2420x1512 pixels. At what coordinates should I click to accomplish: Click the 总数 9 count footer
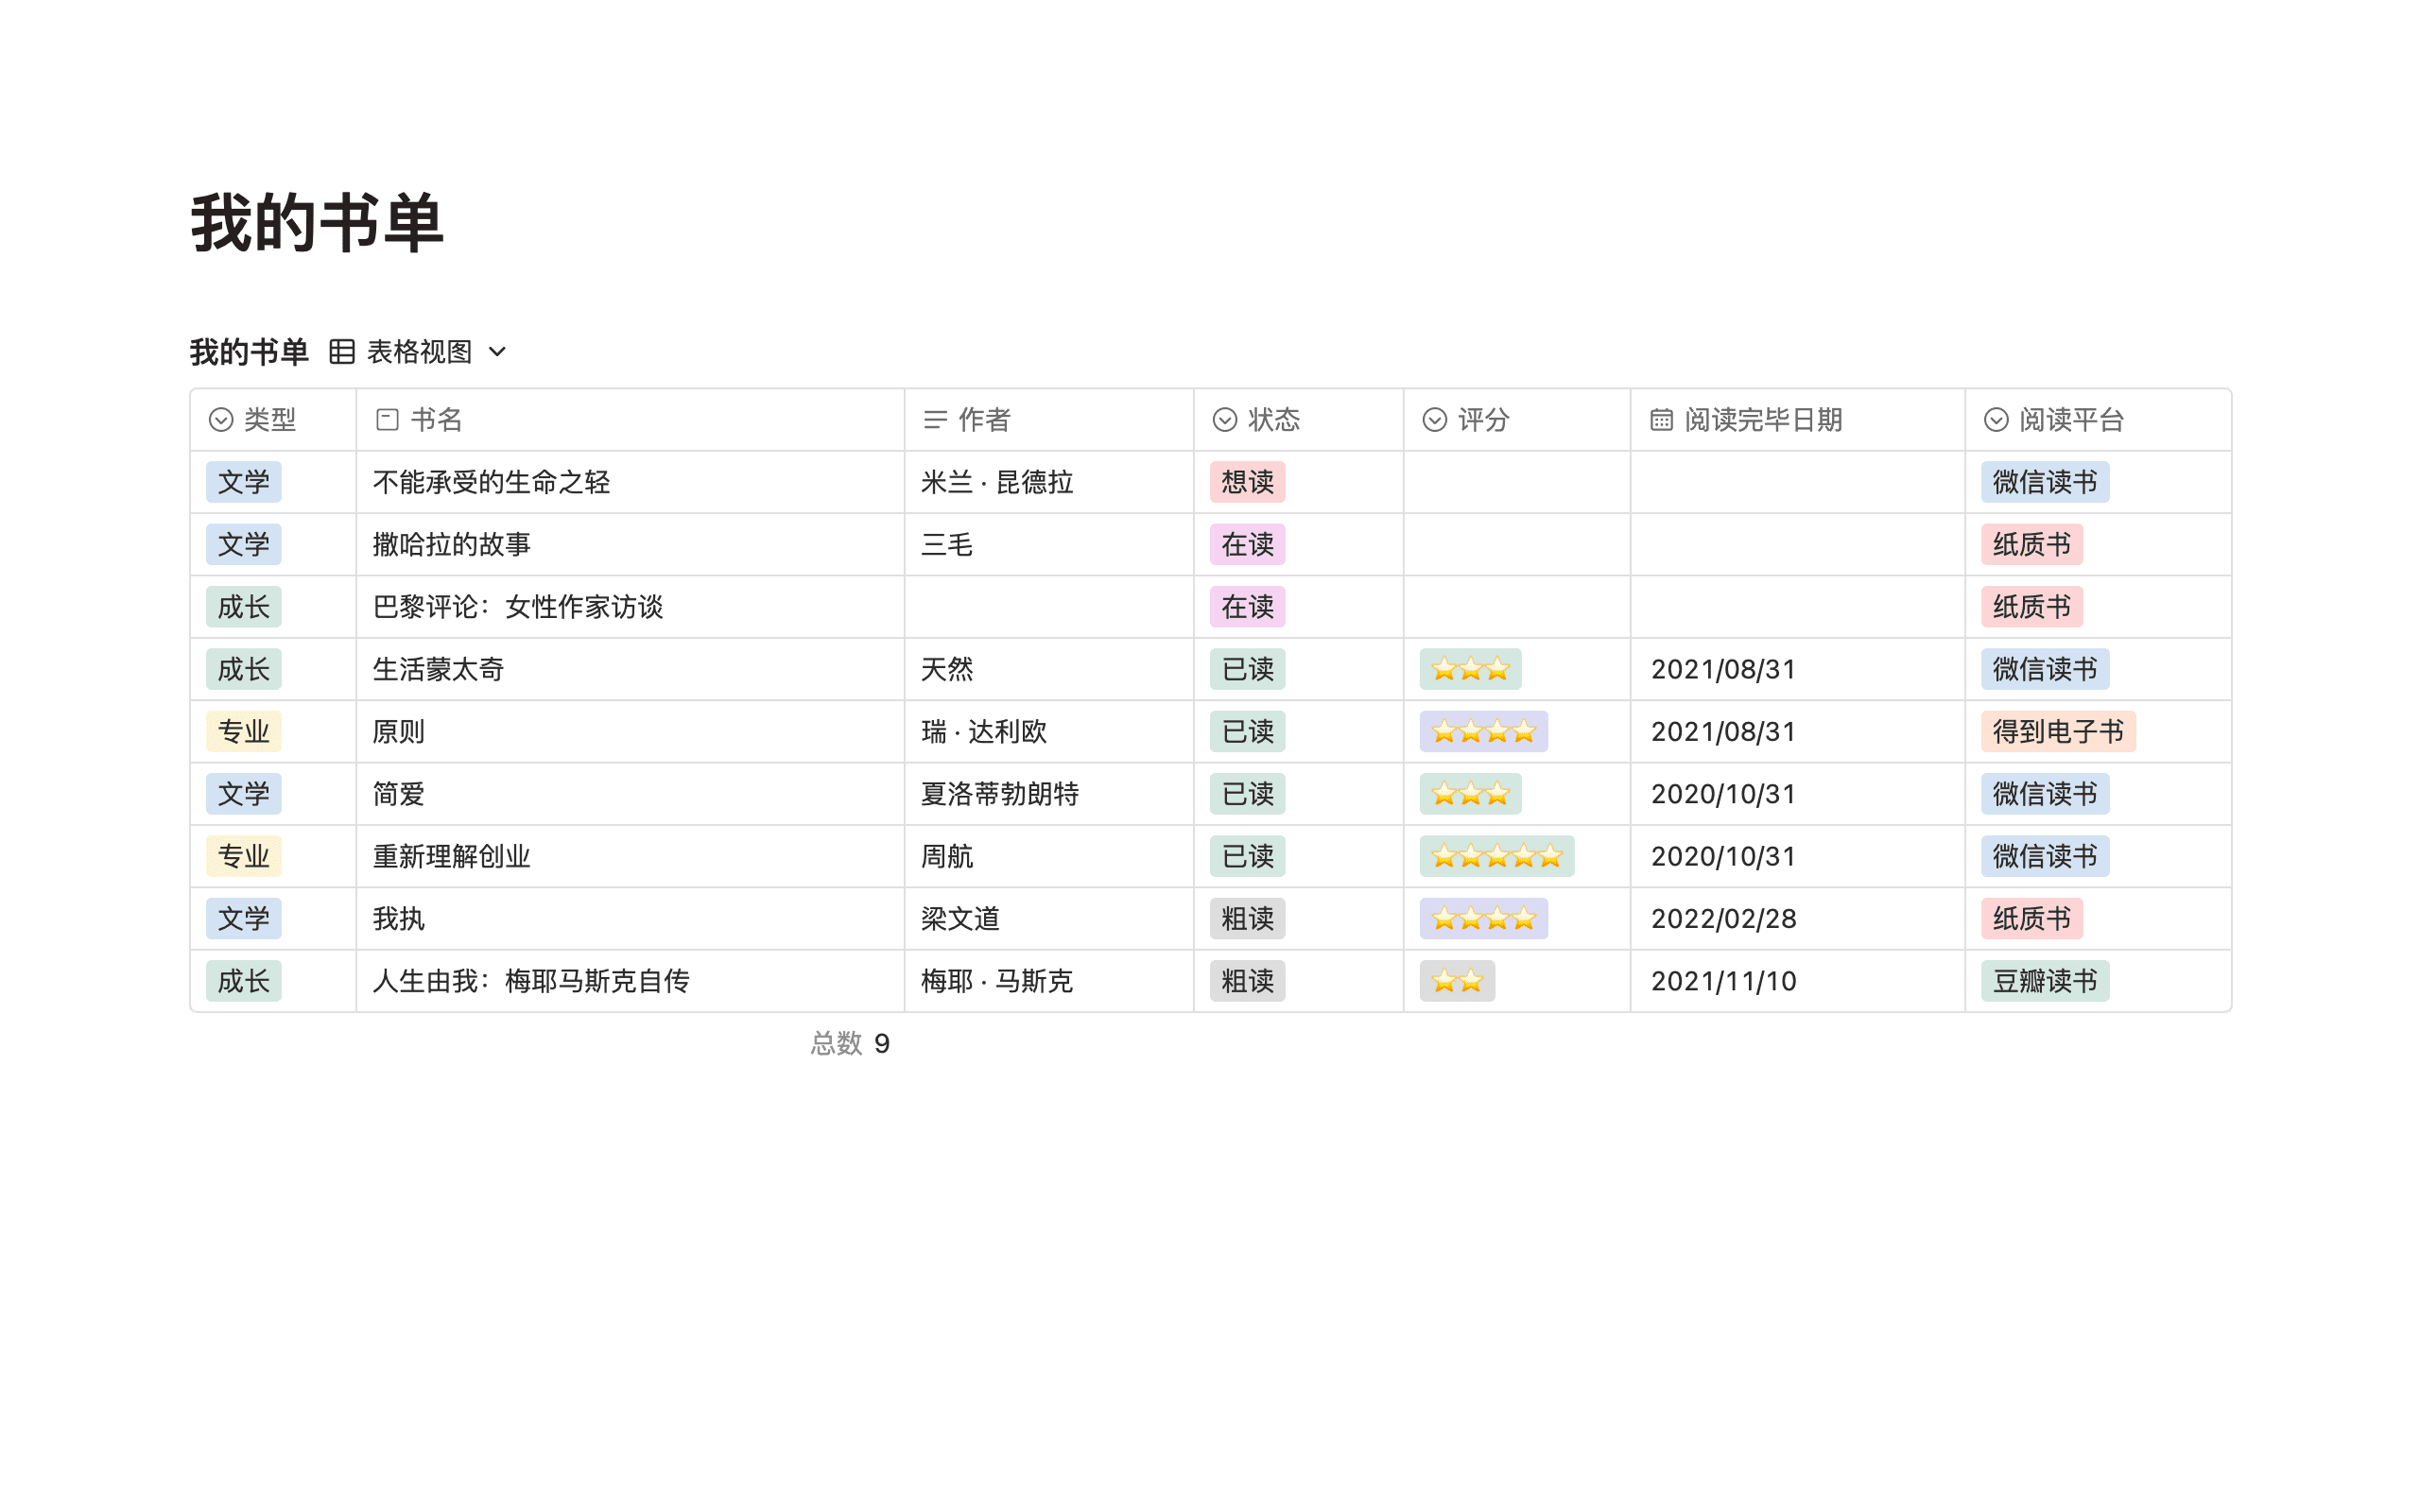850,1044
